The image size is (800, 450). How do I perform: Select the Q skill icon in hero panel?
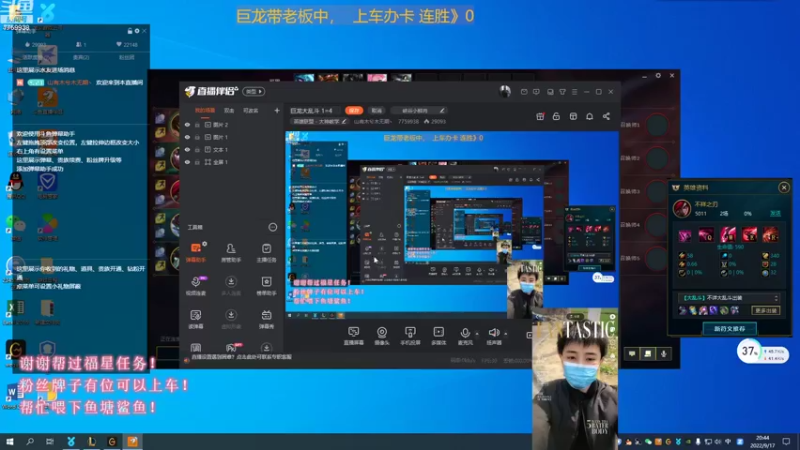706,235
